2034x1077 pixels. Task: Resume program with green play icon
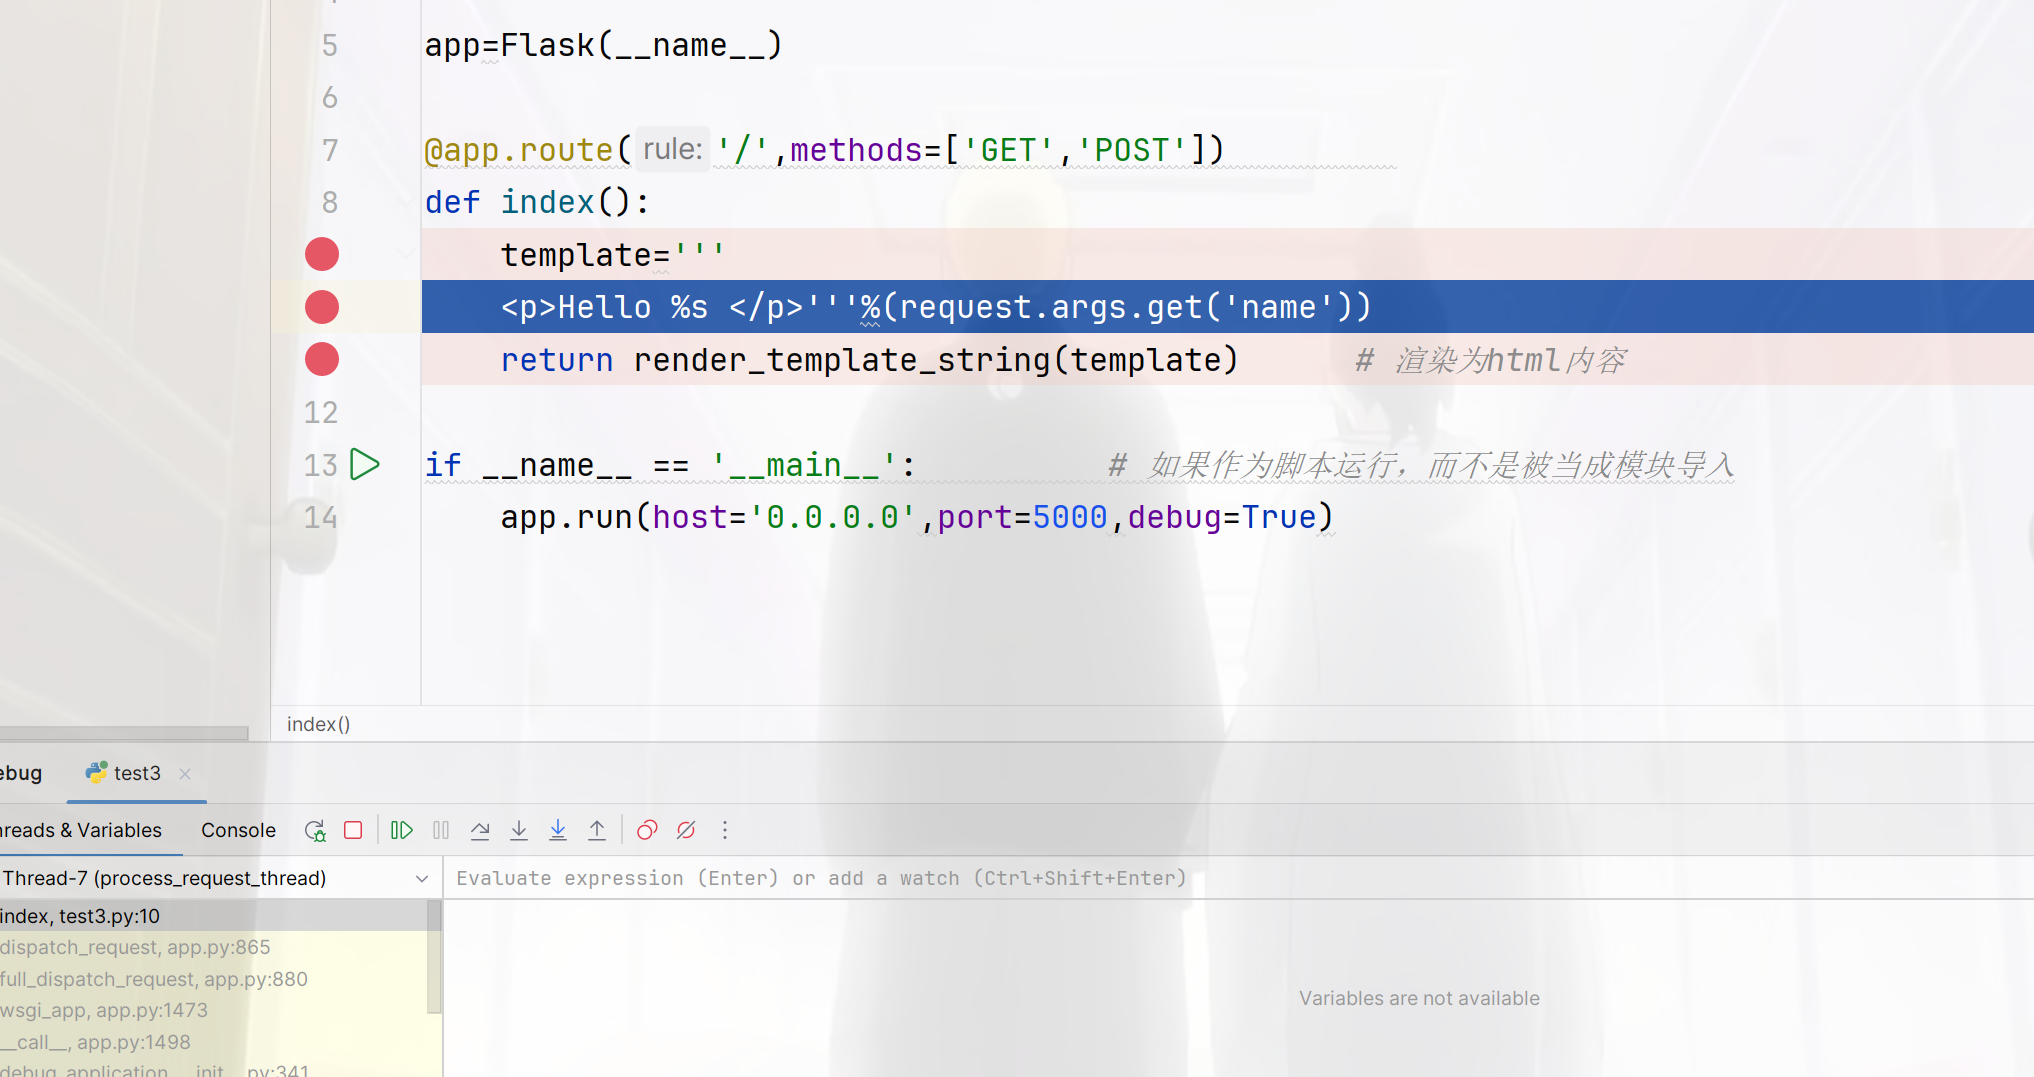[402, 830]
